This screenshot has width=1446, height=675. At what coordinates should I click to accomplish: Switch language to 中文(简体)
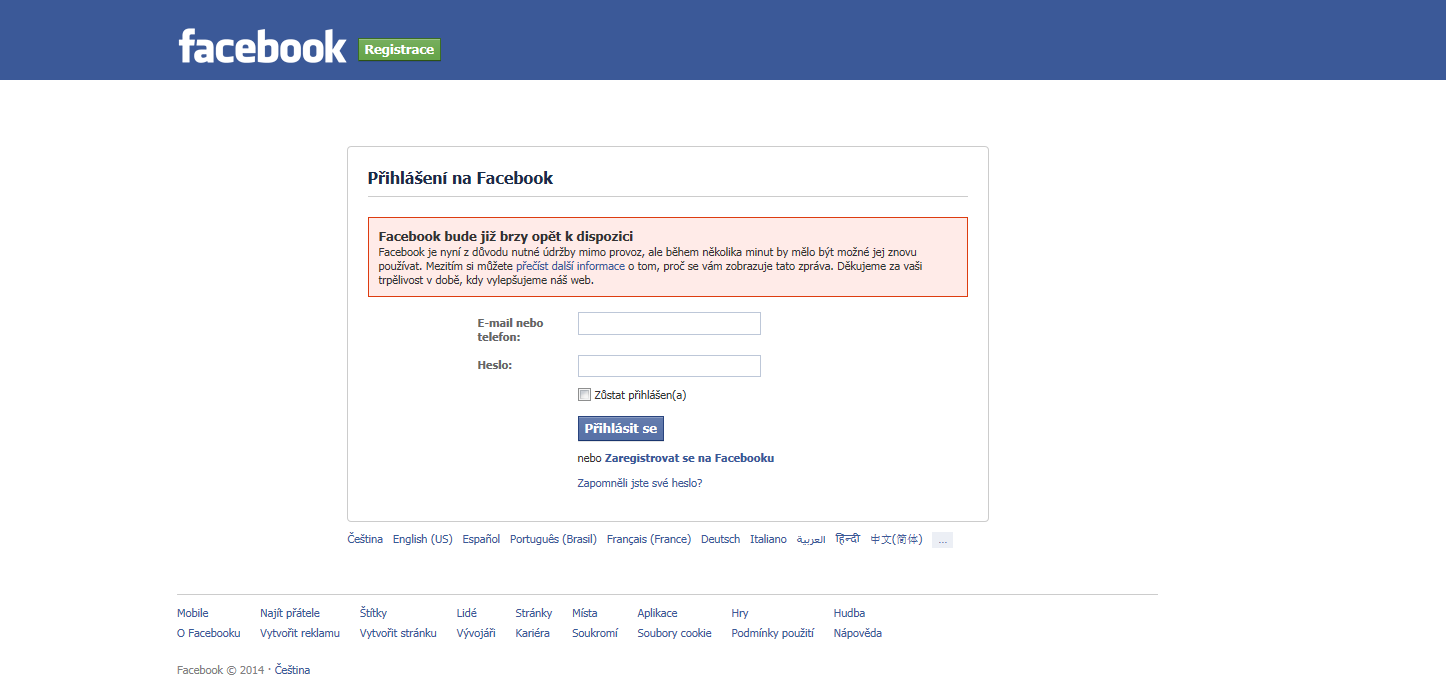[896, 539]
